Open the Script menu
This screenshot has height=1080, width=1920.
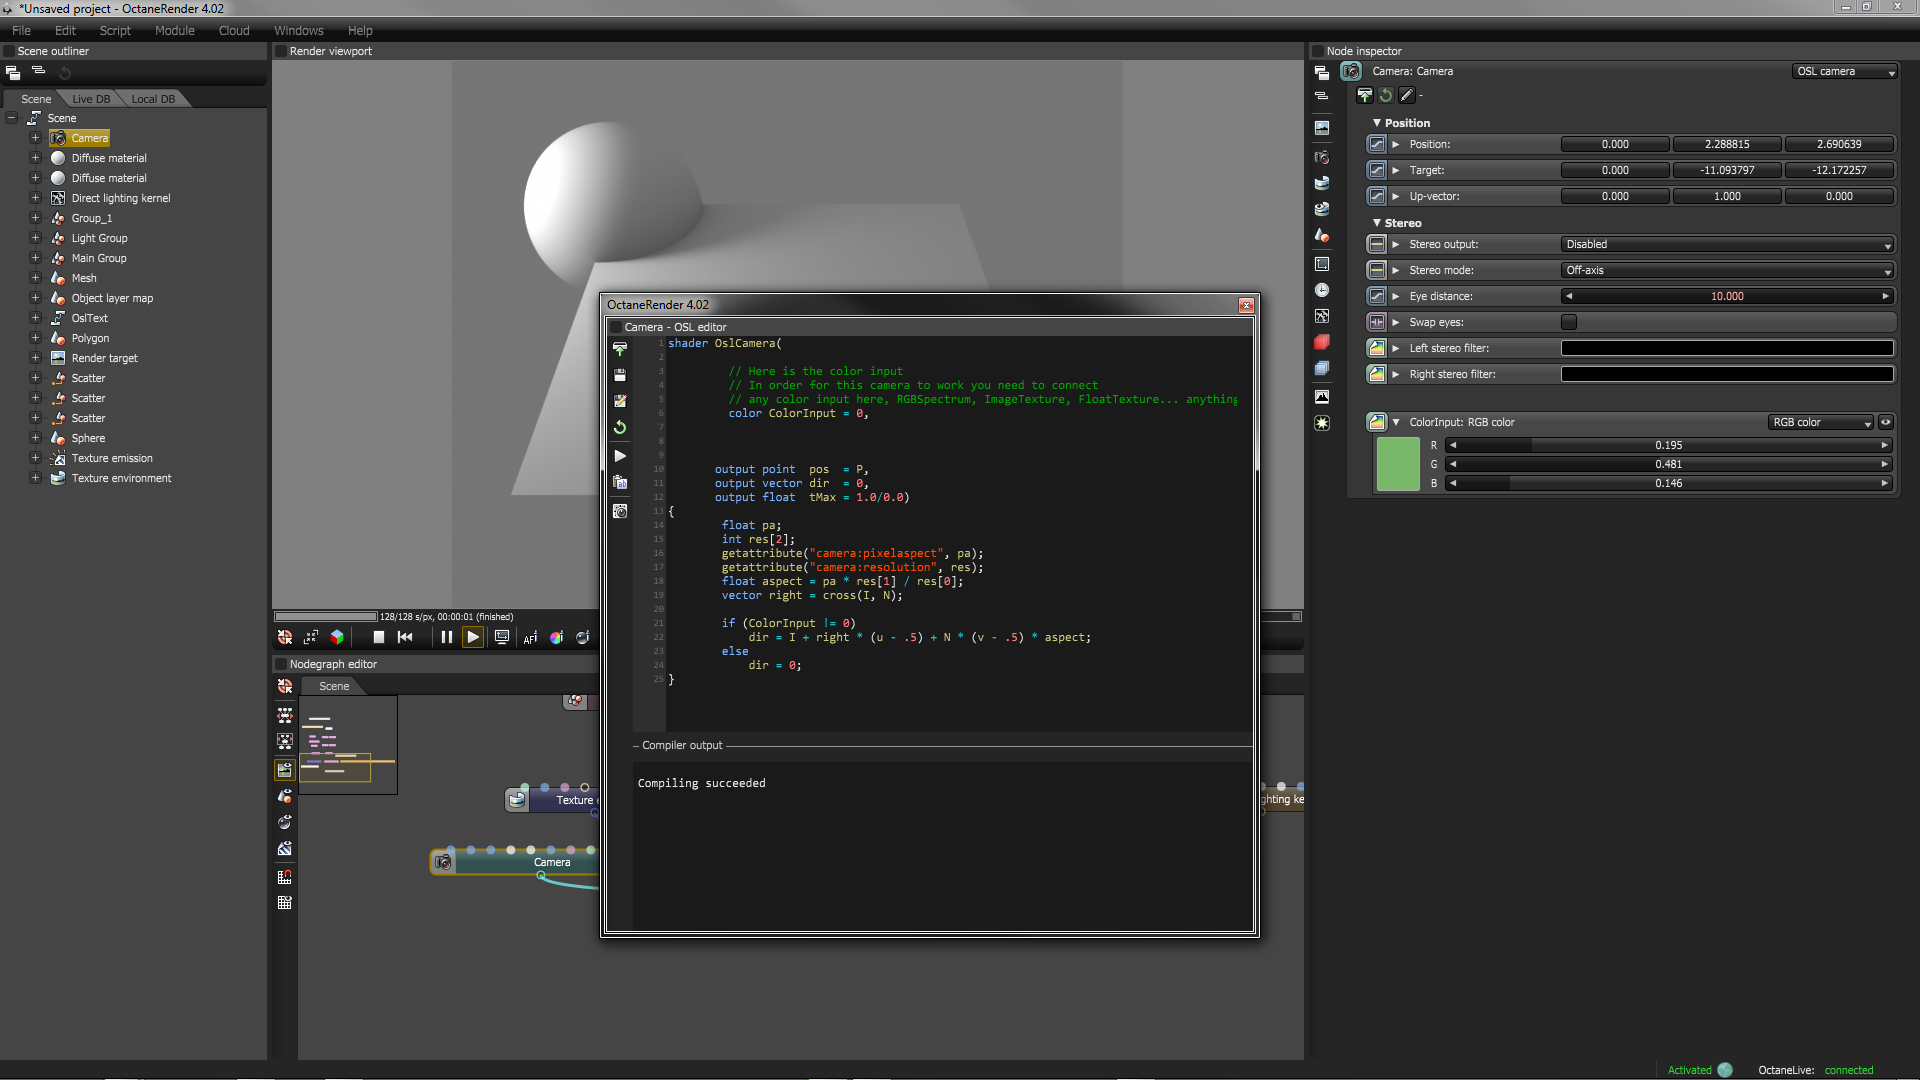(115, 30)
